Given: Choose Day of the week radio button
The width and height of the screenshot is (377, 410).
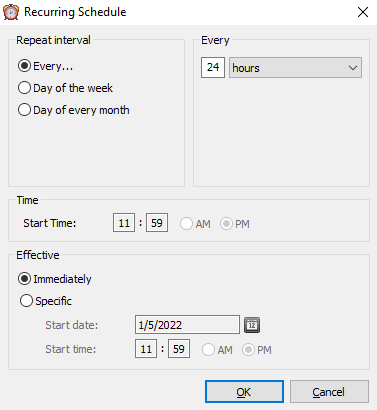Looking at the screenshot, I should coord(65,88).
